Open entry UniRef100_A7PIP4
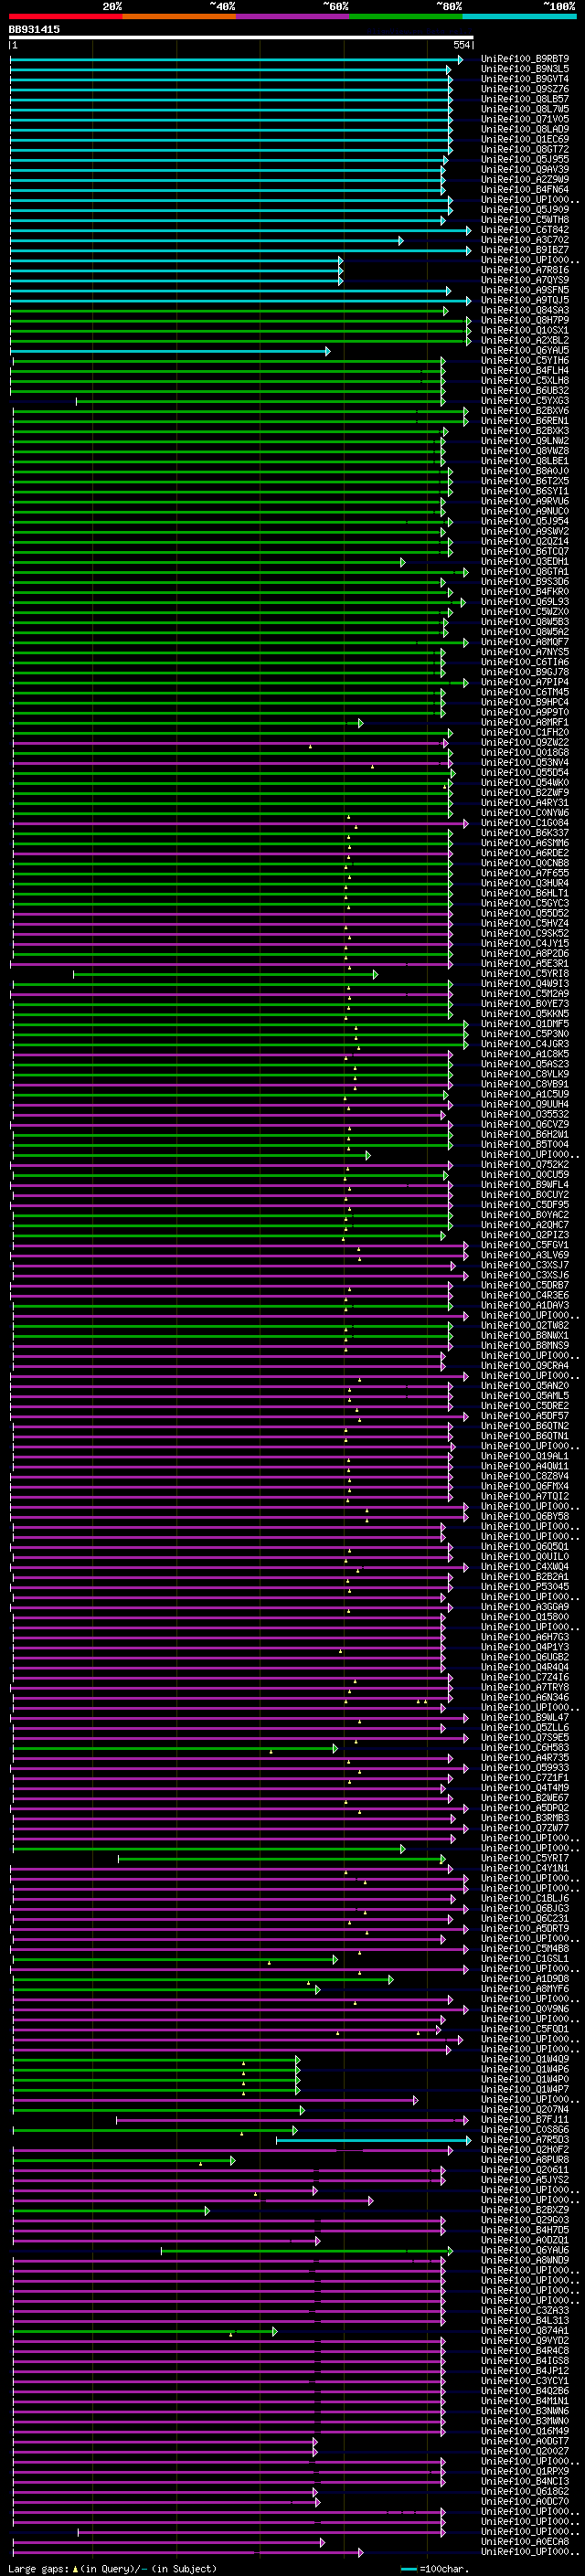Screen dimensions: 585x2576 point(525,682)
